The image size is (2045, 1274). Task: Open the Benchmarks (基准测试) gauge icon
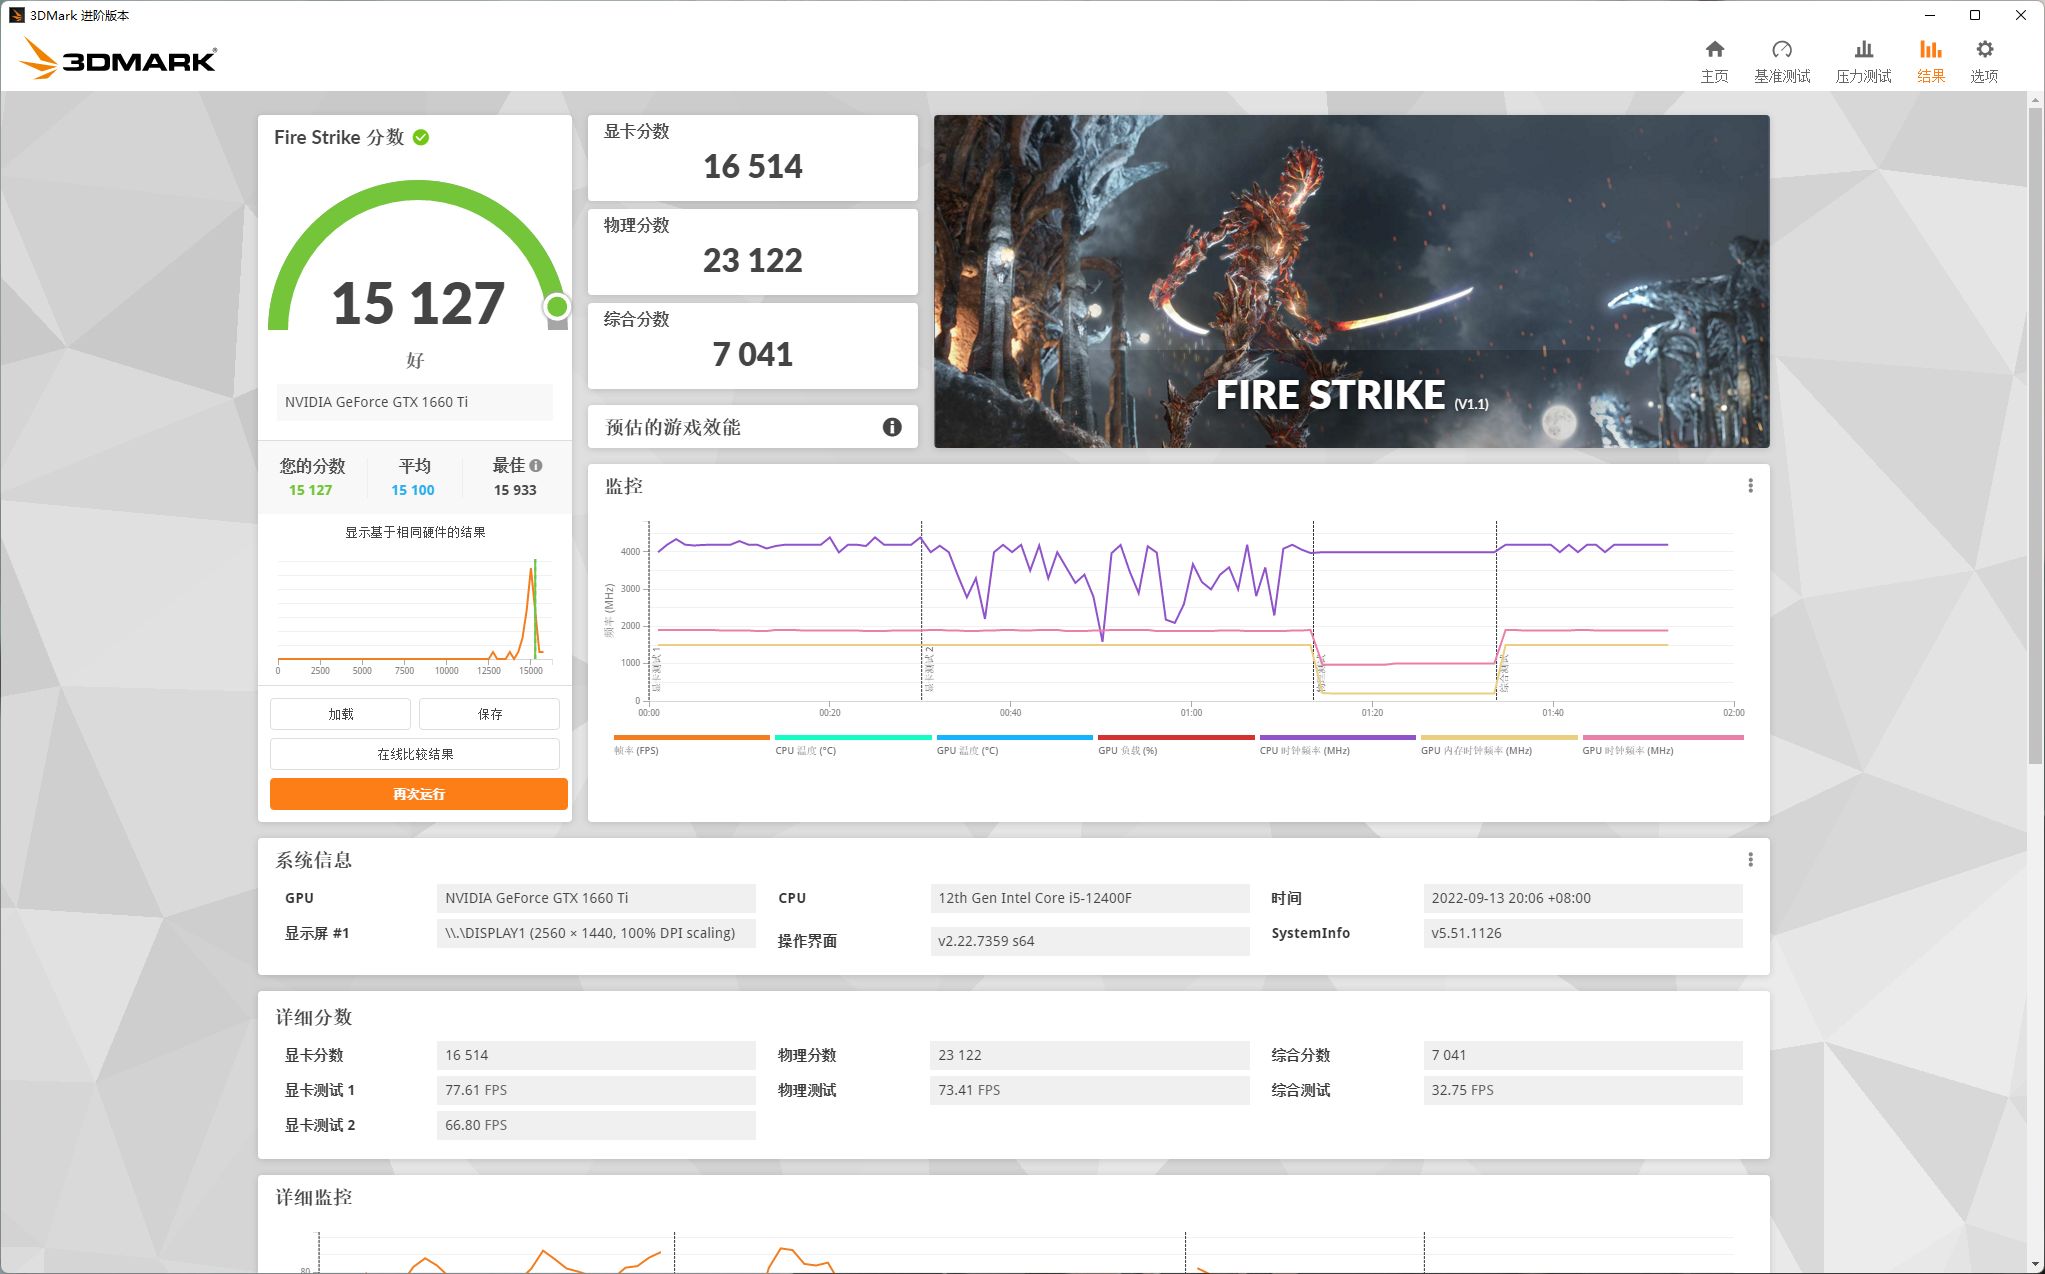(1781, 50)
